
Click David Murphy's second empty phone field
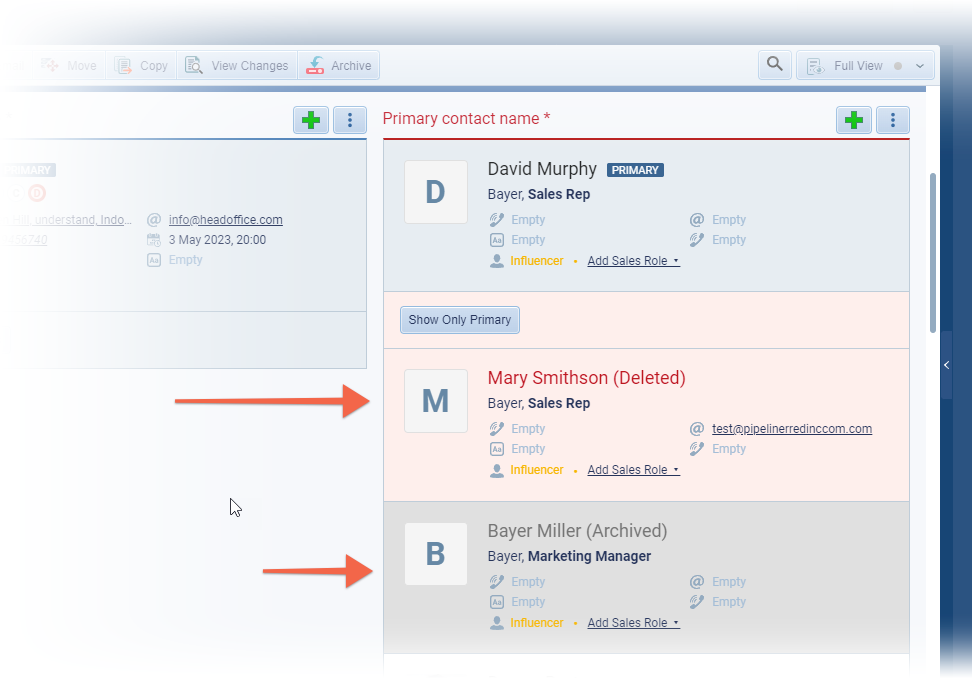coord(728,240)
